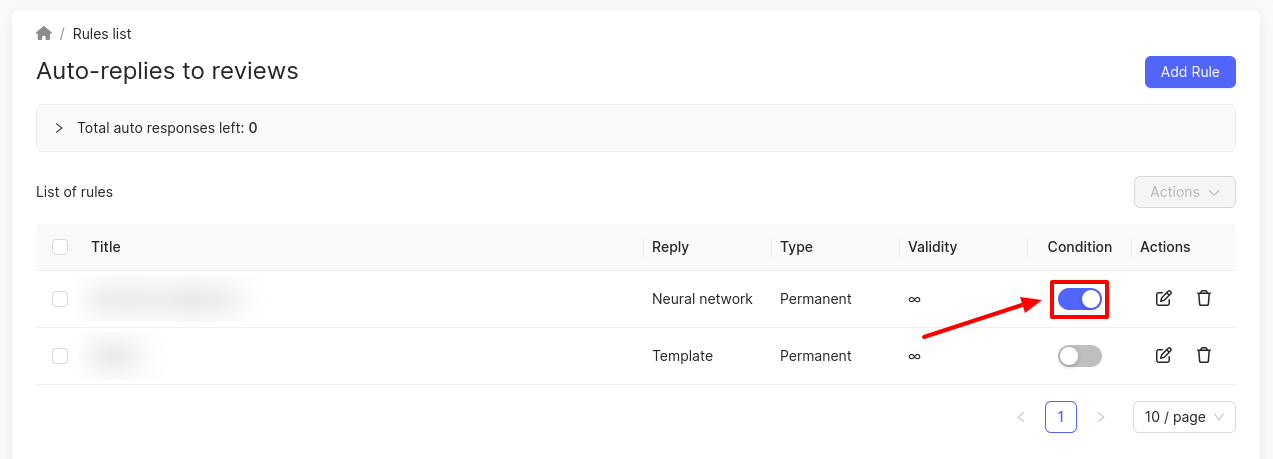The width and height of the screenshot is (1273, 459).
Task: Go to next page arrow
Action: (x=1101, y=417)
